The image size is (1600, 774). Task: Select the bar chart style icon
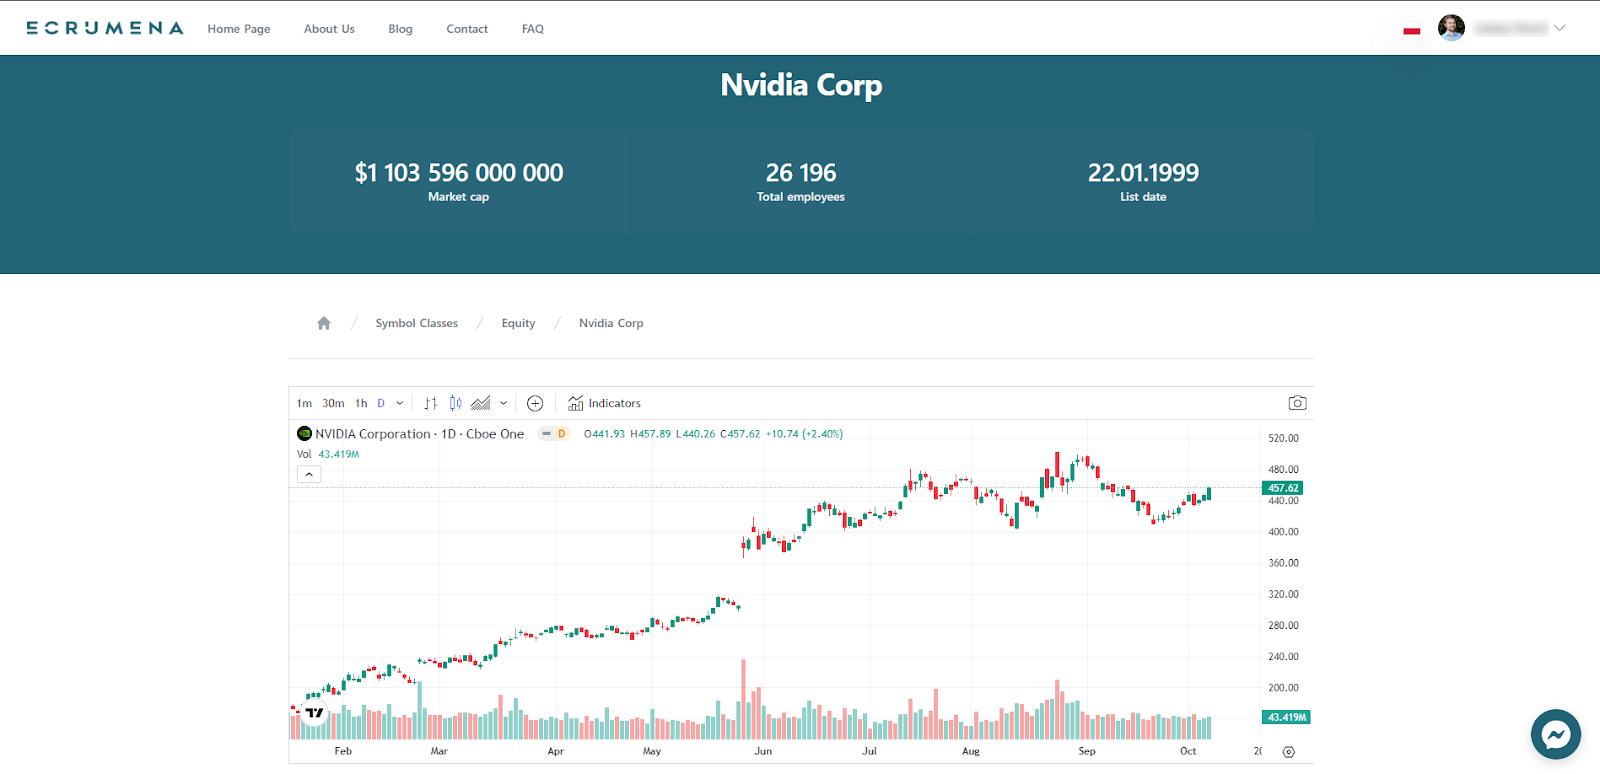pos(431,403)
